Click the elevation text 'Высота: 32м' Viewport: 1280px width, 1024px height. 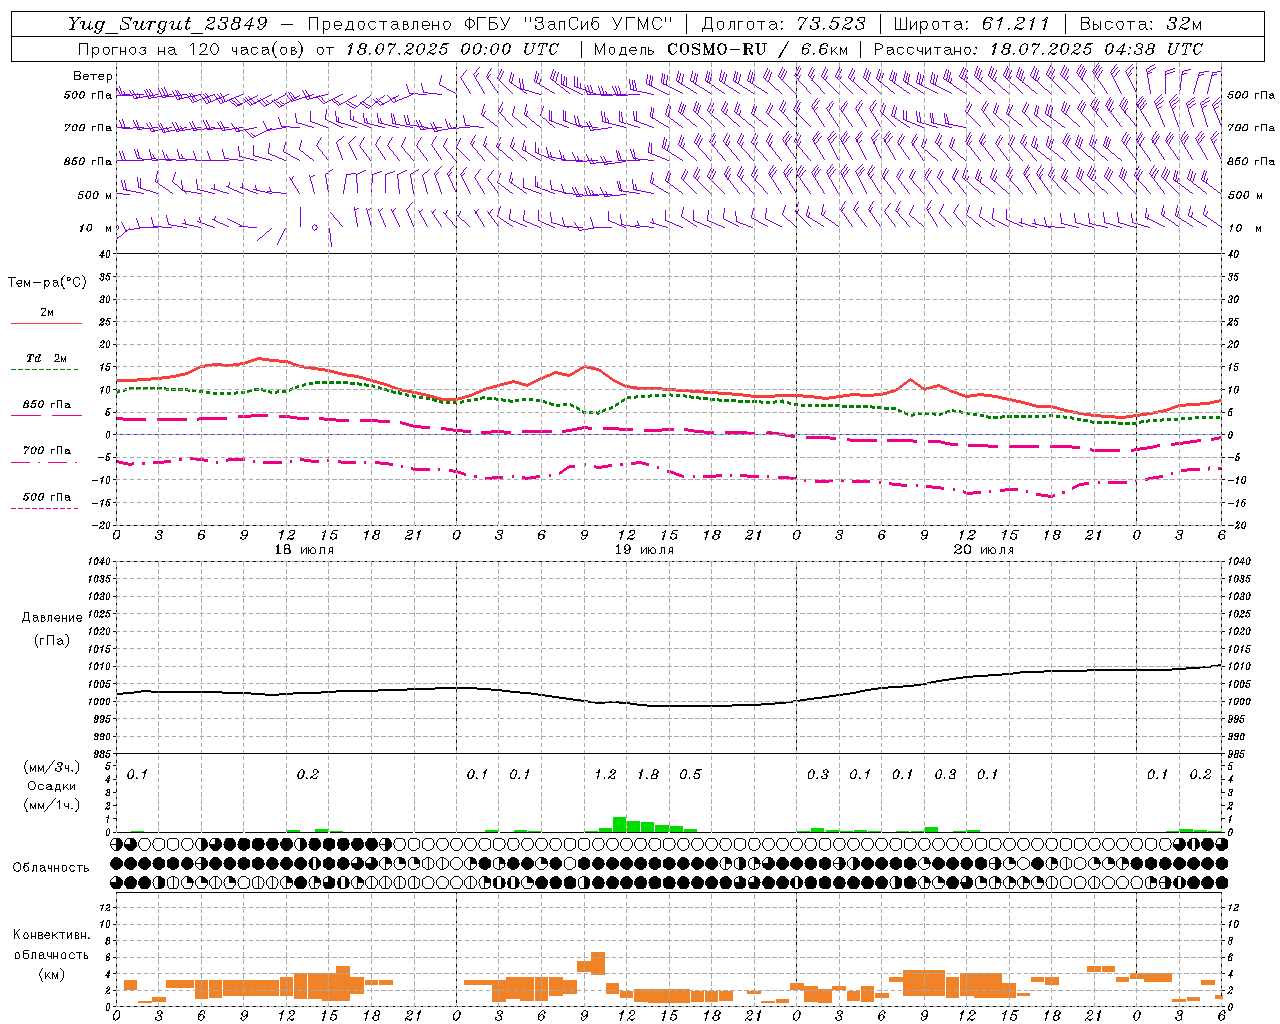[x=1139, y=24]
